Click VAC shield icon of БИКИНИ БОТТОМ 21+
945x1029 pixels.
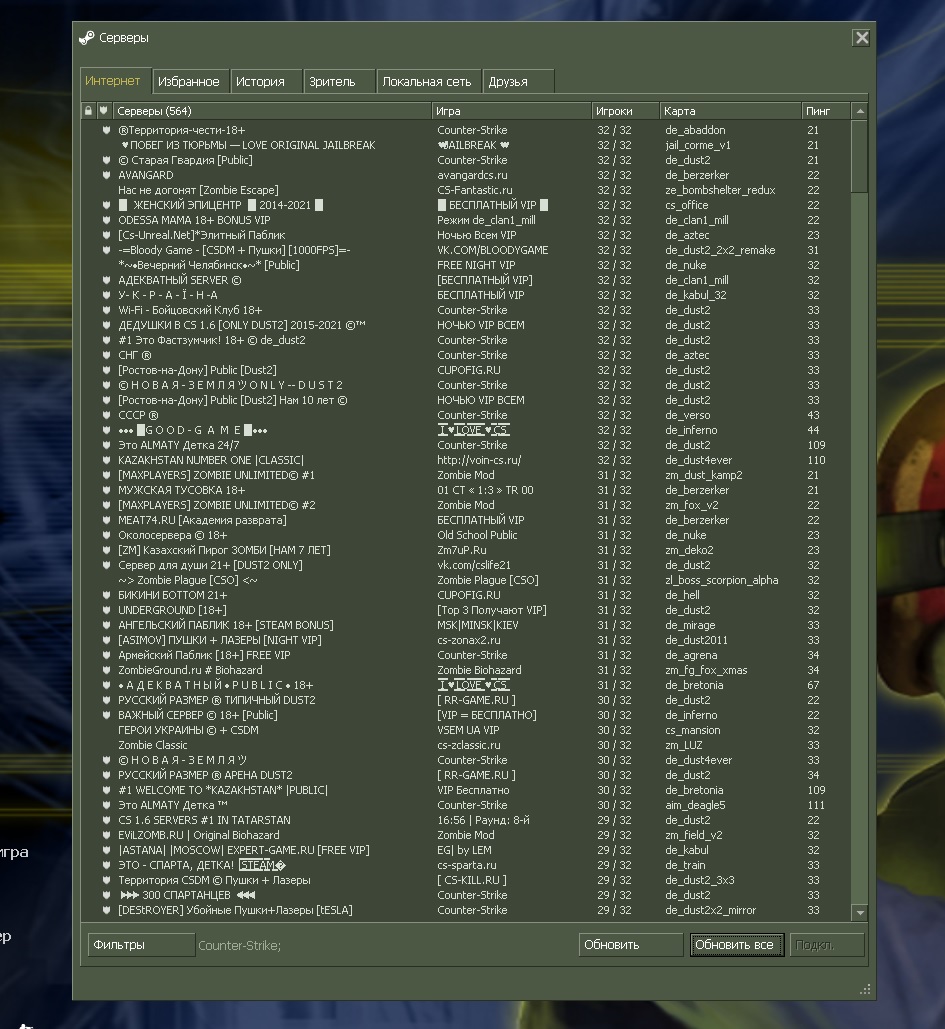(106, 595)
